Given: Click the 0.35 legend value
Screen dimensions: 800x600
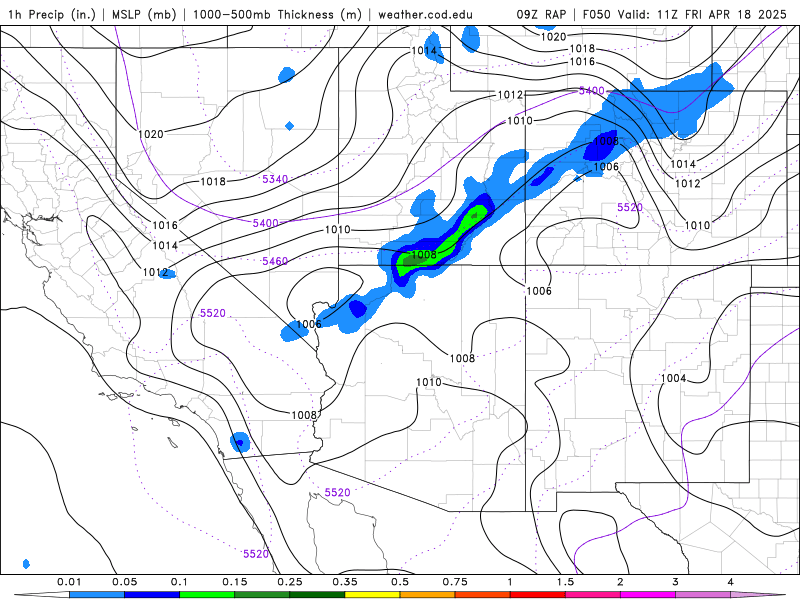Looking at the screenshot, I should (345, 582).
